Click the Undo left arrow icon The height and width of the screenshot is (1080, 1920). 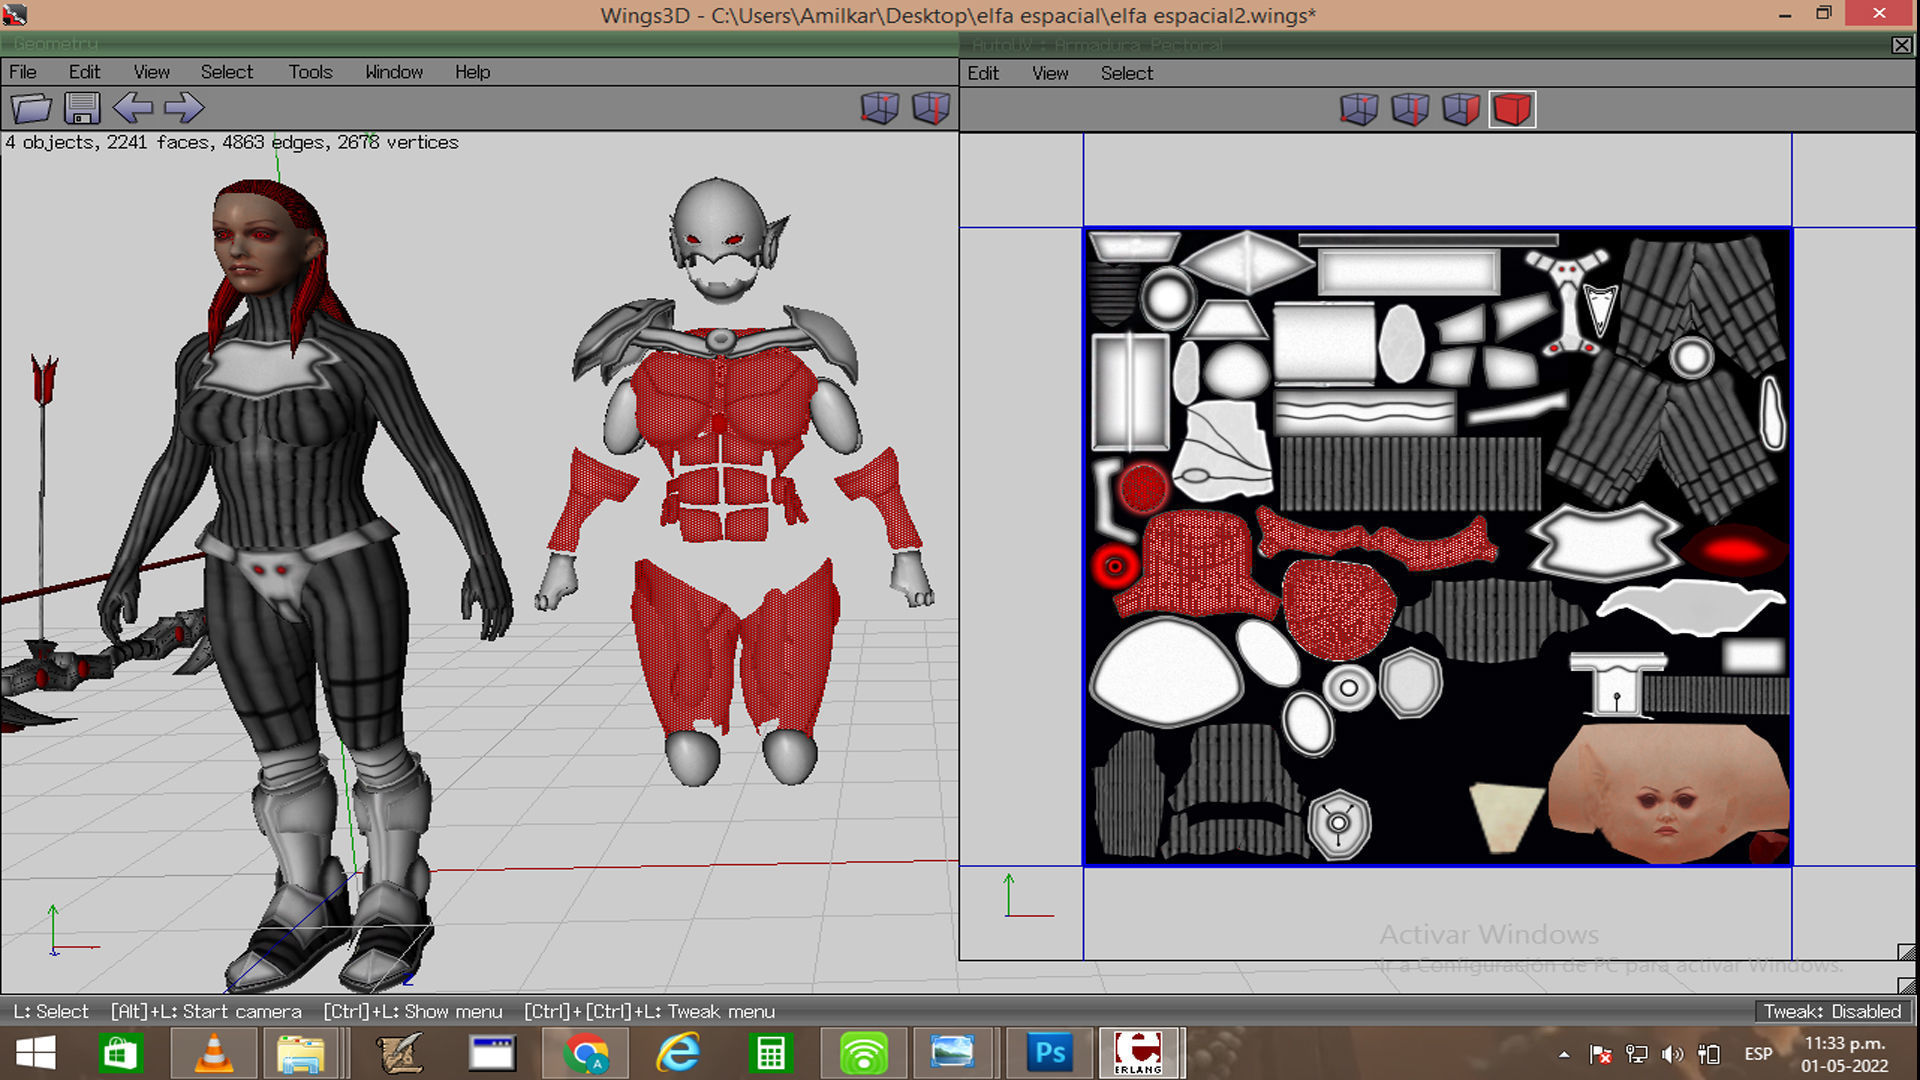[133, 108]
